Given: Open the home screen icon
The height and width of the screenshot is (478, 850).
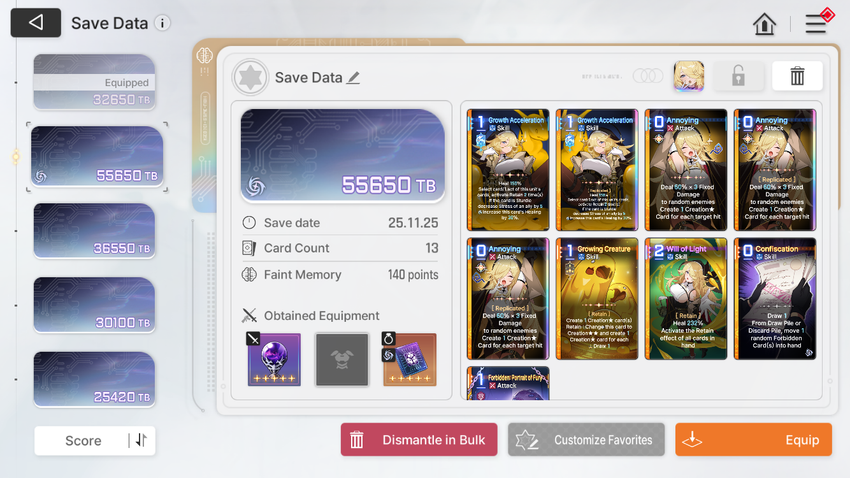Looking at the screenshot, I should click(x=764, y=24).
